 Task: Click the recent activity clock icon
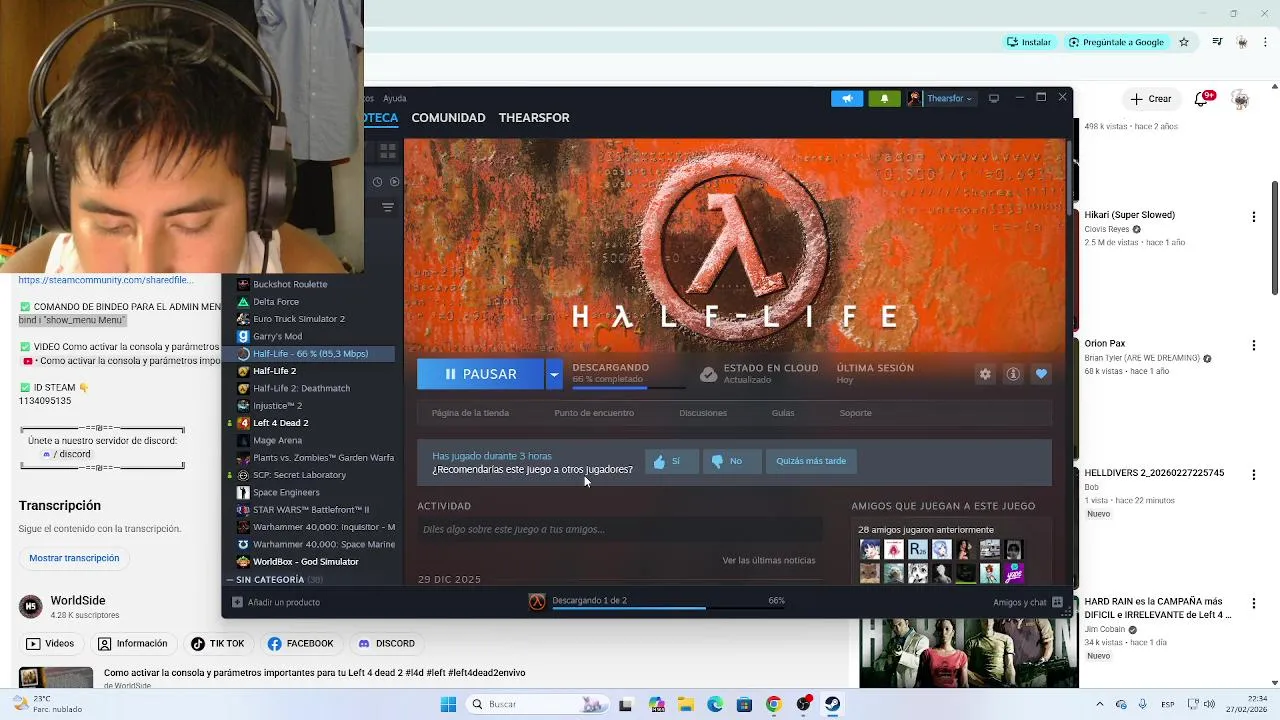point(377,182)
